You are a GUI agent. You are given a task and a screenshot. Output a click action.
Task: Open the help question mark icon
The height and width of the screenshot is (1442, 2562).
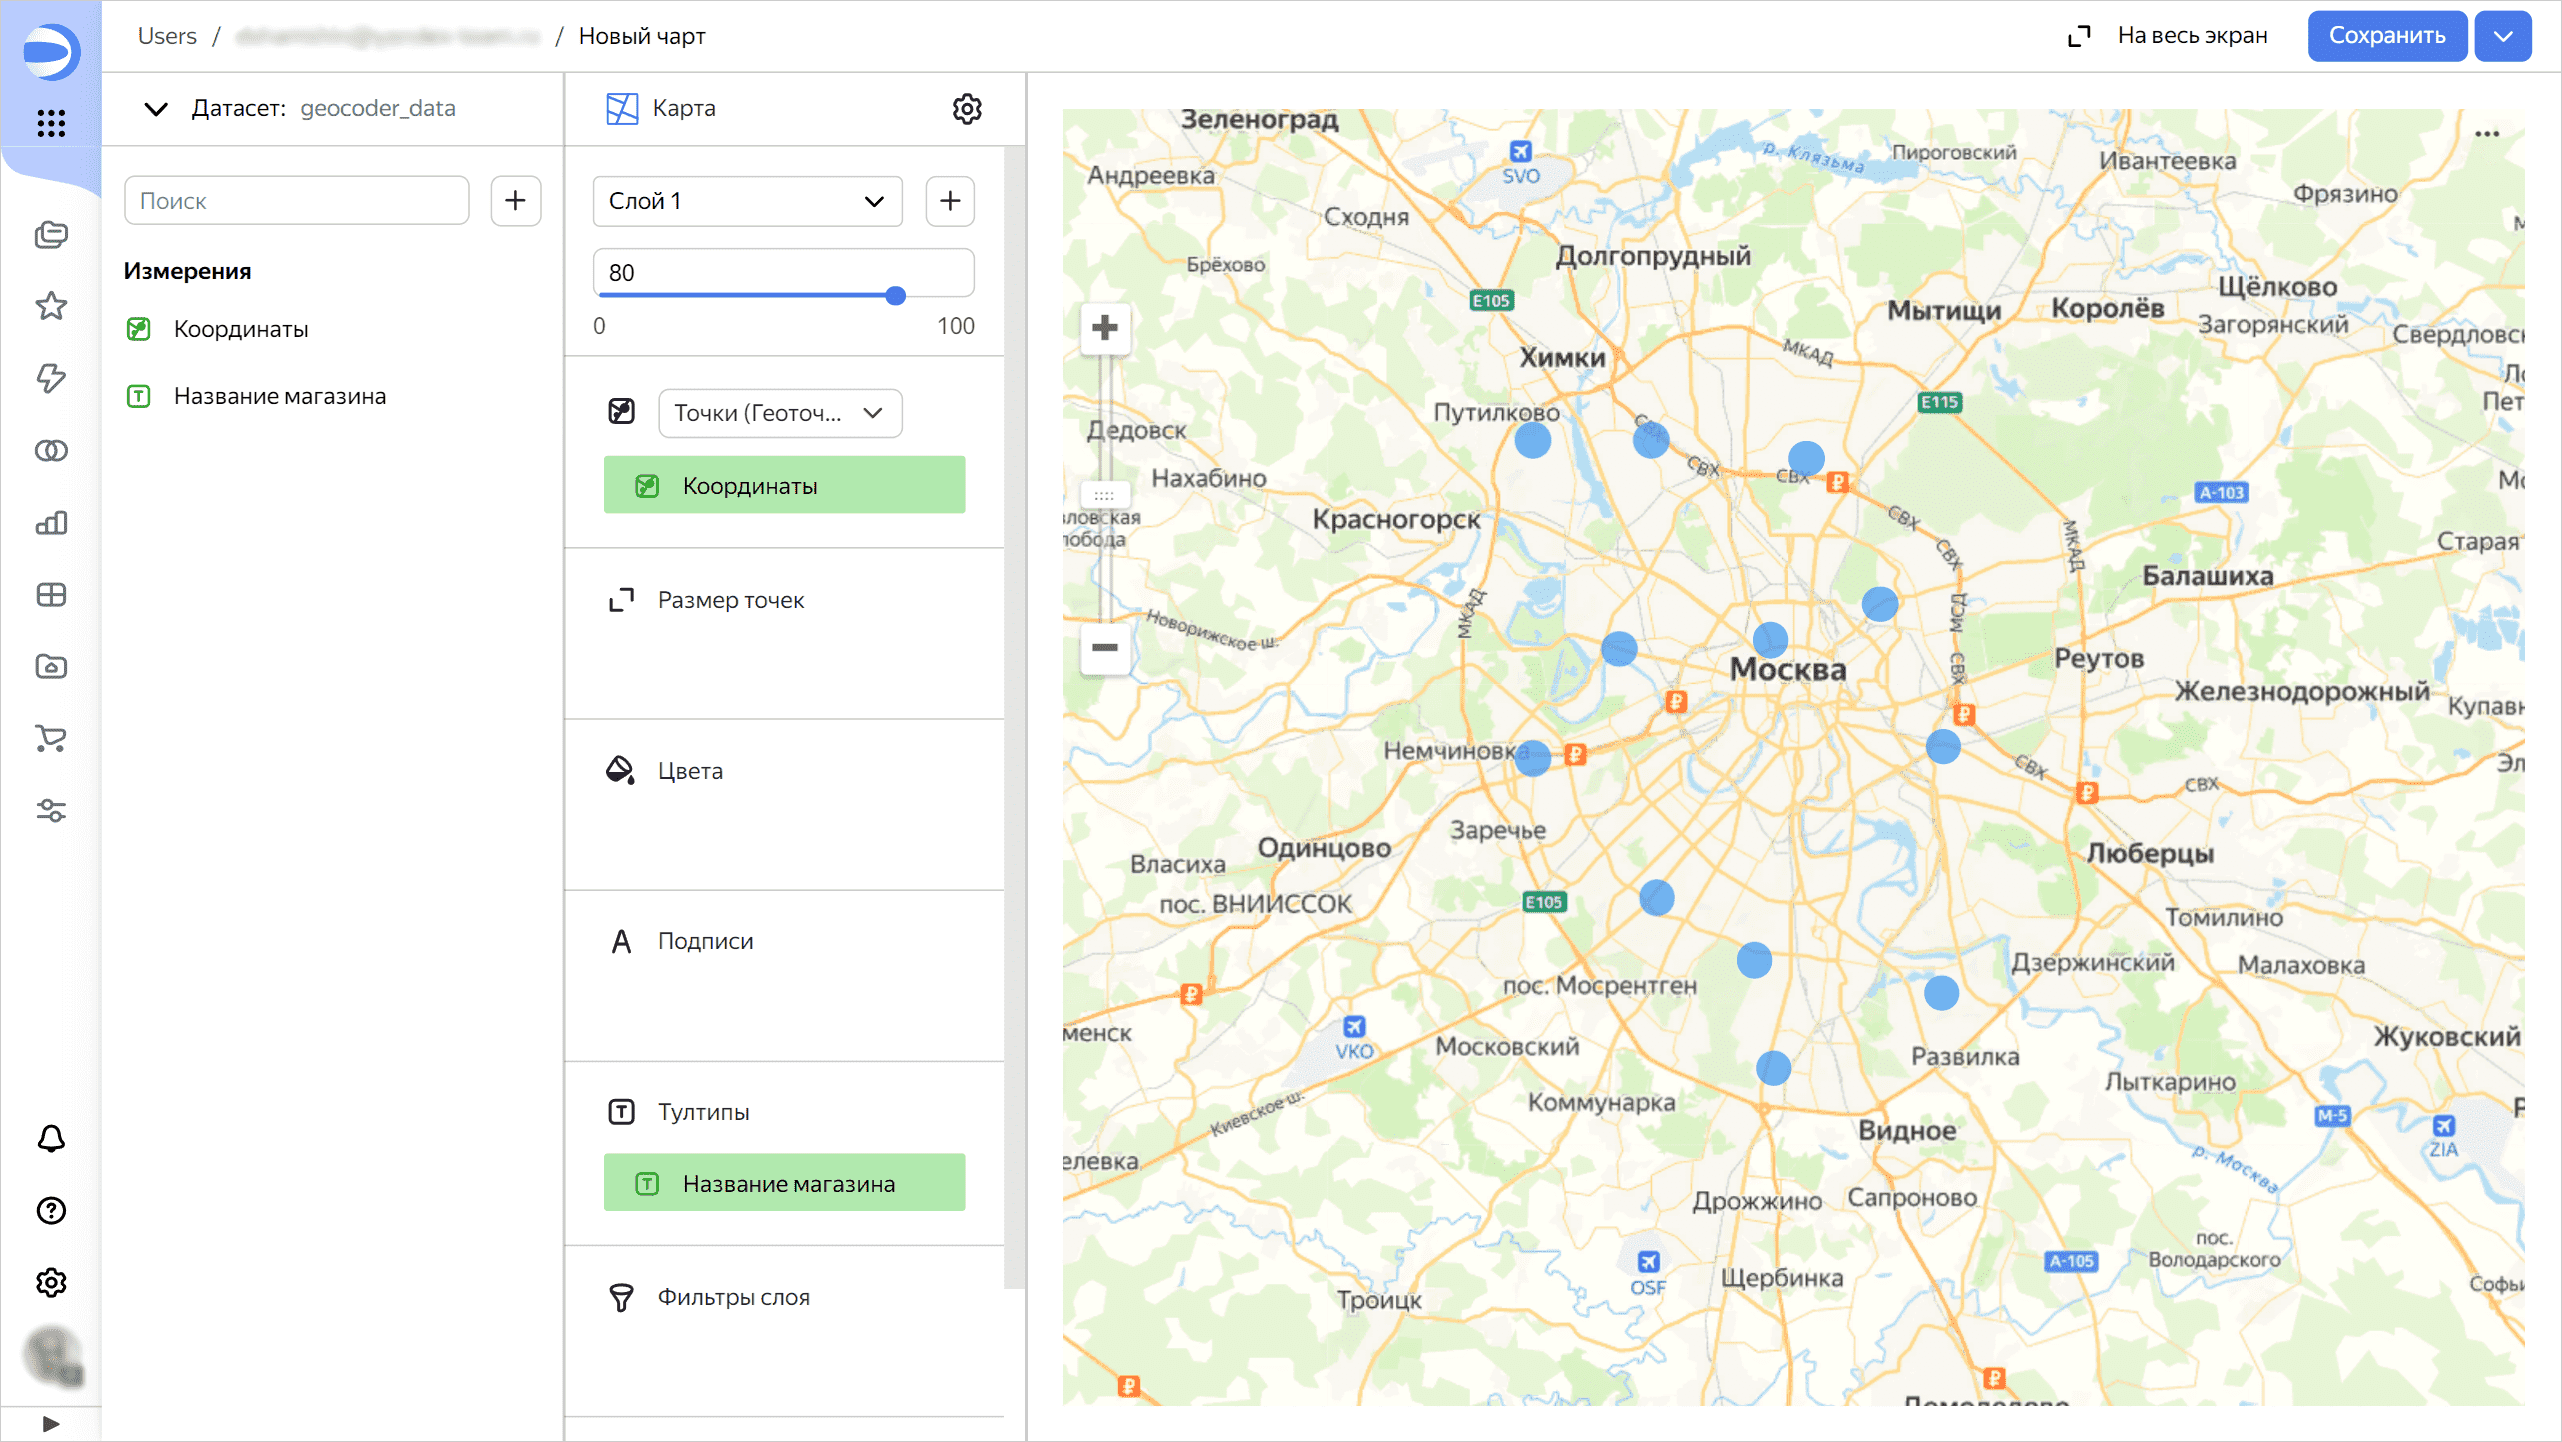(51, 1211)
